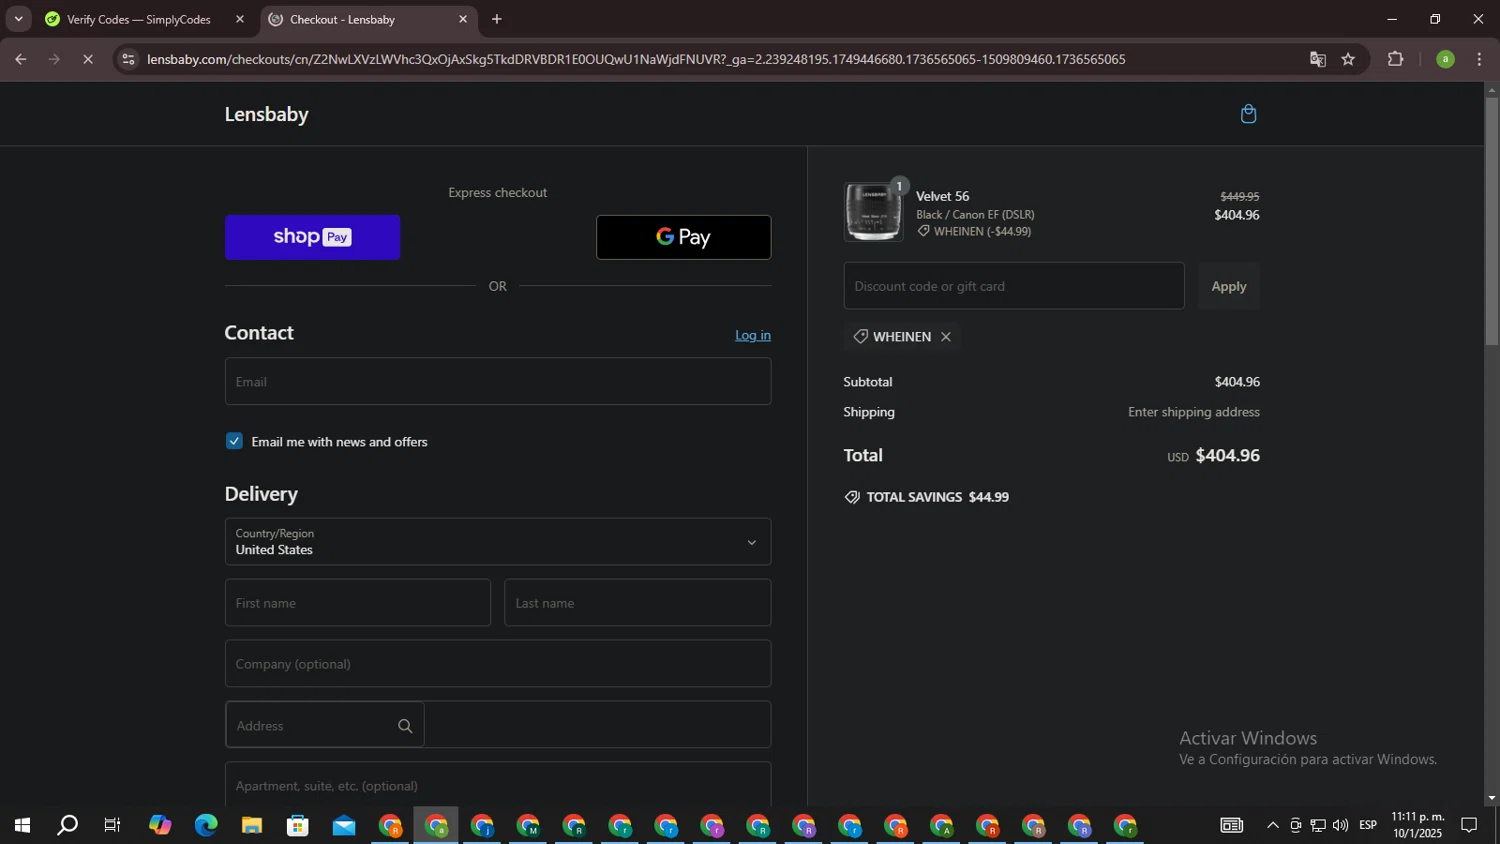Open the Chrome profile avatar
This screenshot has height=844, width=1500.
point(1445,59)
